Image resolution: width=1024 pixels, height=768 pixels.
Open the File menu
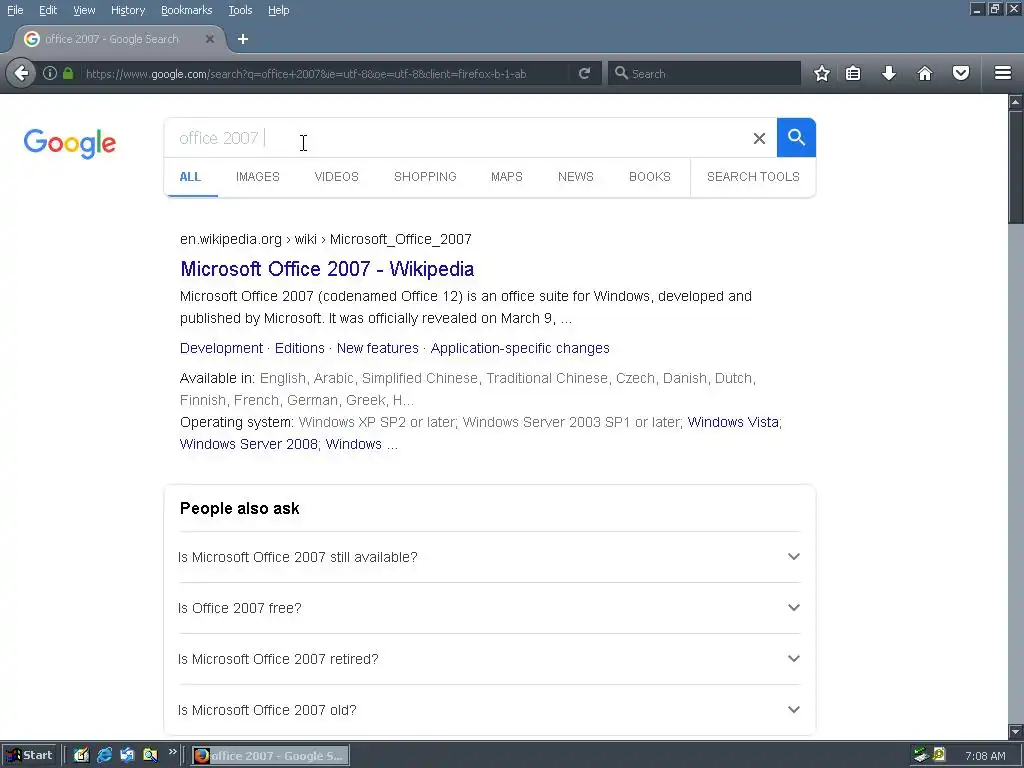15,10
